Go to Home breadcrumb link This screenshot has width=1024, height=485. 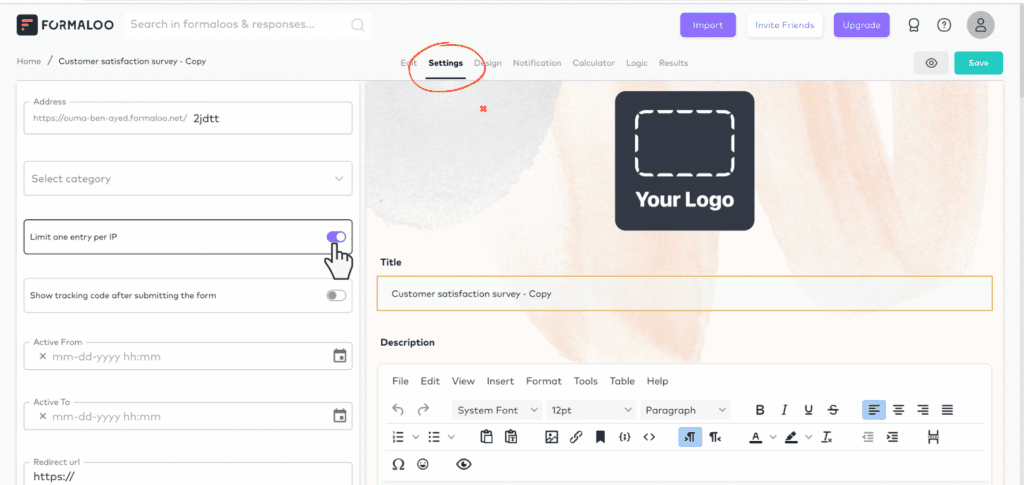29,61
